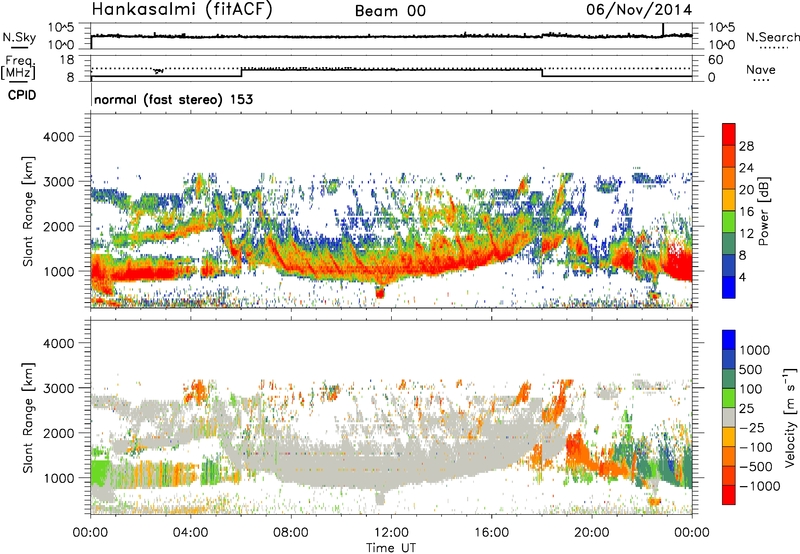Viewport: 800px width, 554px height.
Task: Click the gray segment of the velocity colorbar
Action: click(x=729, y=418)
